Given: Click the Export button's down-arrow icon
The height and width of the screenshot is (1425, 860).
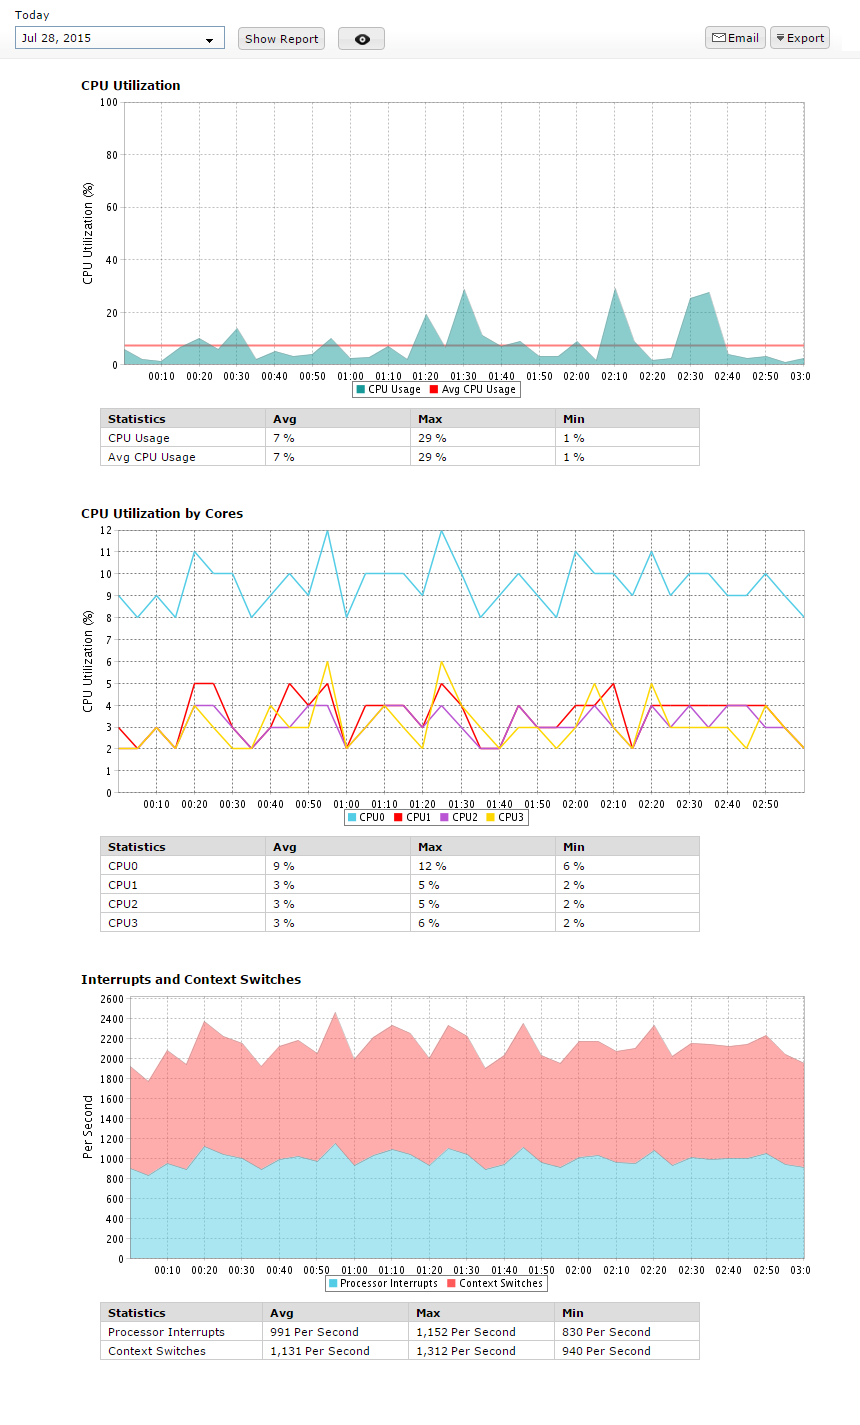Looking at the screenshot, I should (x=780, y=38).
